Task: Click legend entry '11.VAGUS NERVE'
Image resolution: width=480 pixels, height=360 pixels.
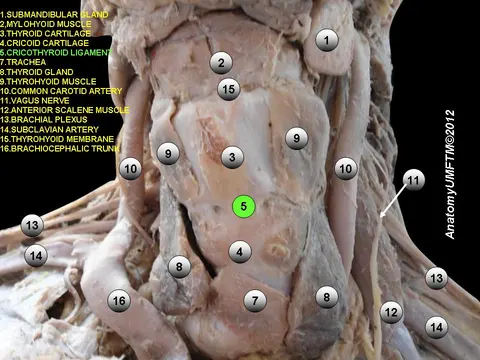Action: pos(35,101)
